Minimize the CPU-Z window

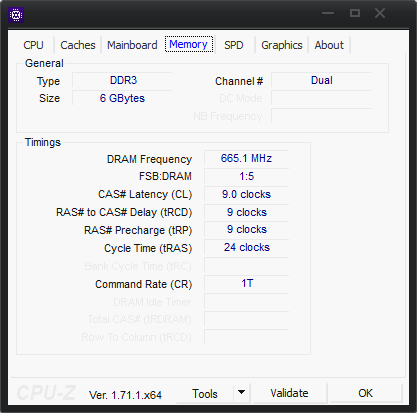[328, 13]
